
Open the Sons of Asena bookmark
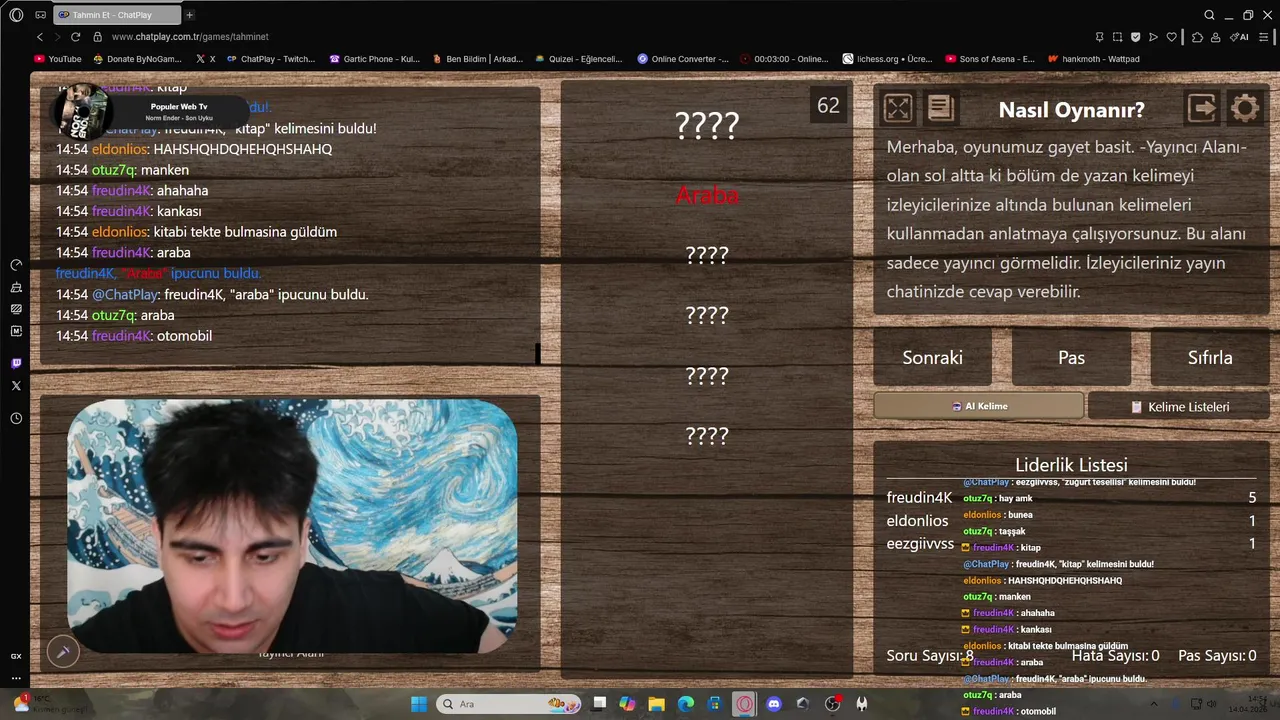point(990,59)
